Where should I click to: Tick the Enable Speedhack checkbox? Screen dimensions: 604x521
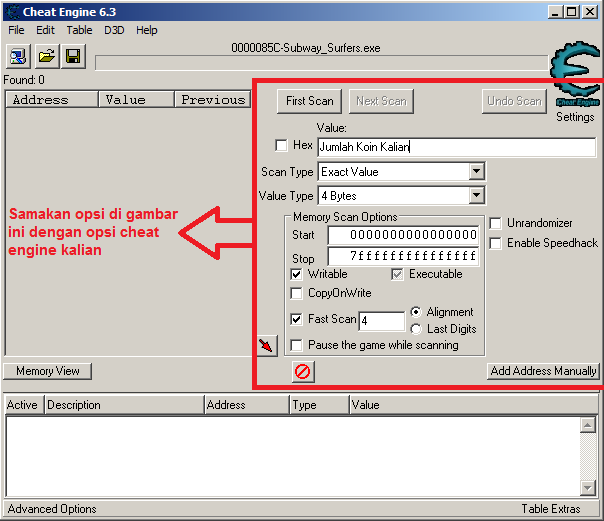click(495, 243)
